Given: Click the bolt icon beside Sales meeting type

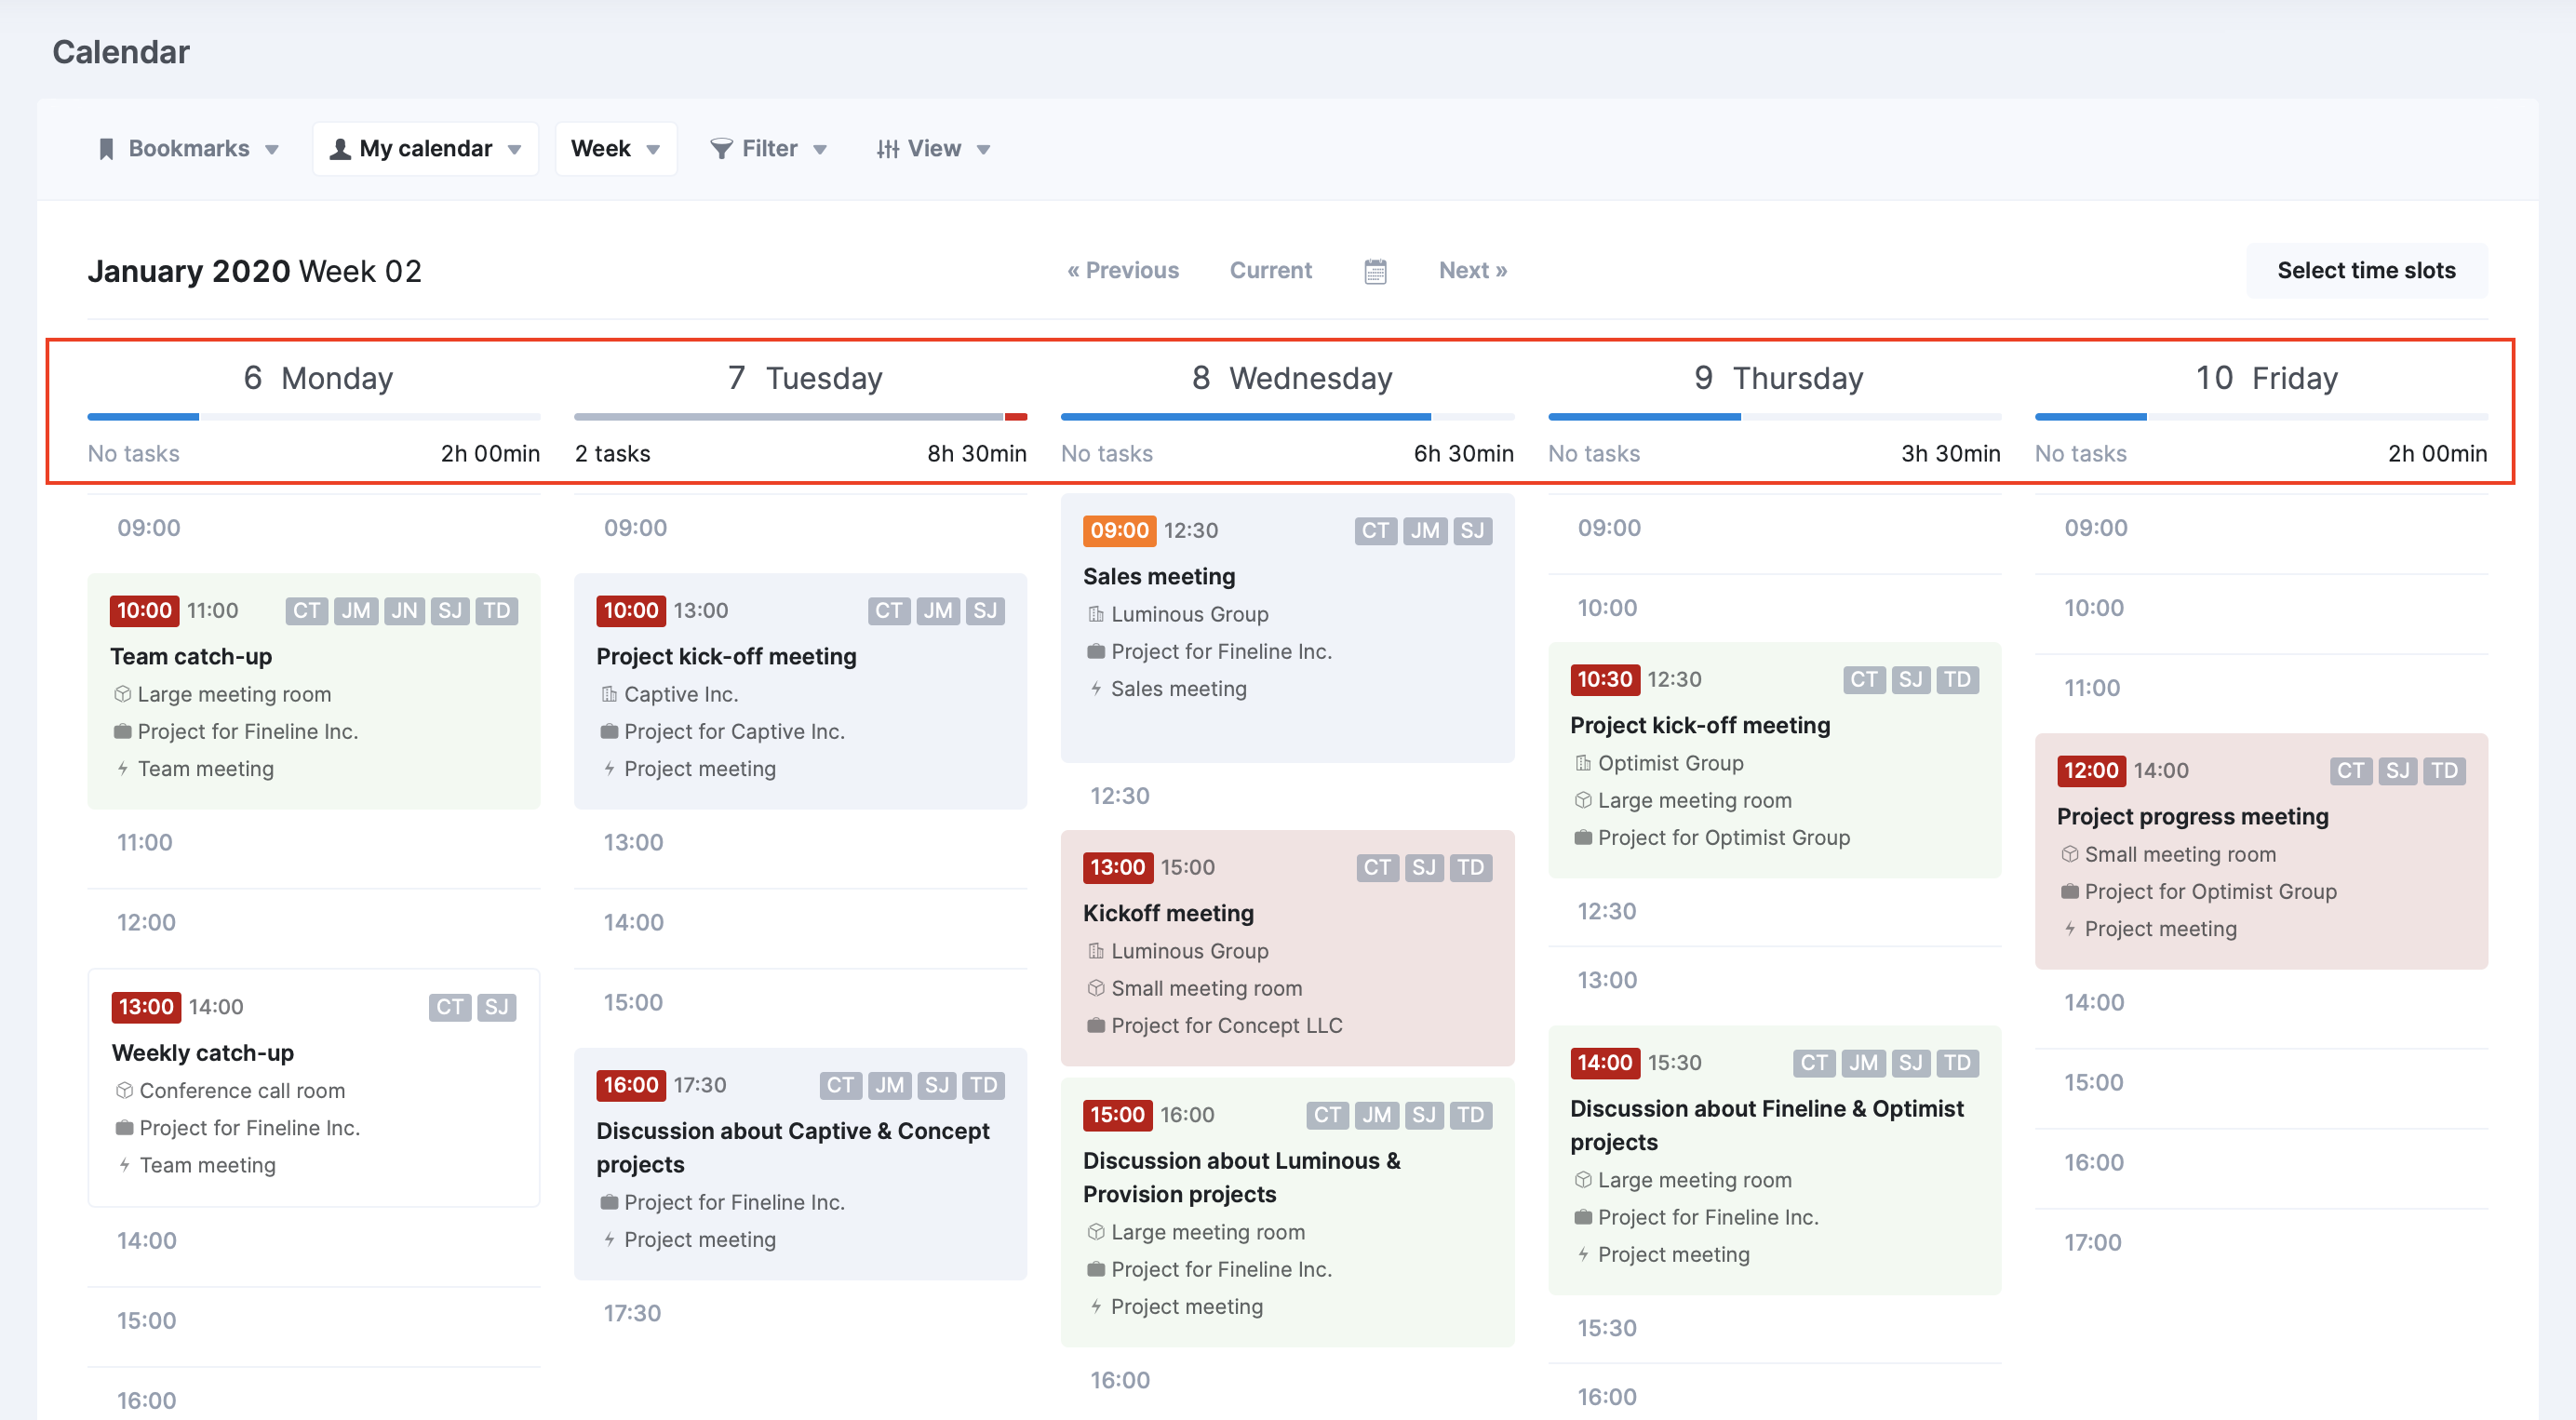Looking at the screenshot, I should [x=1096, y=688].
